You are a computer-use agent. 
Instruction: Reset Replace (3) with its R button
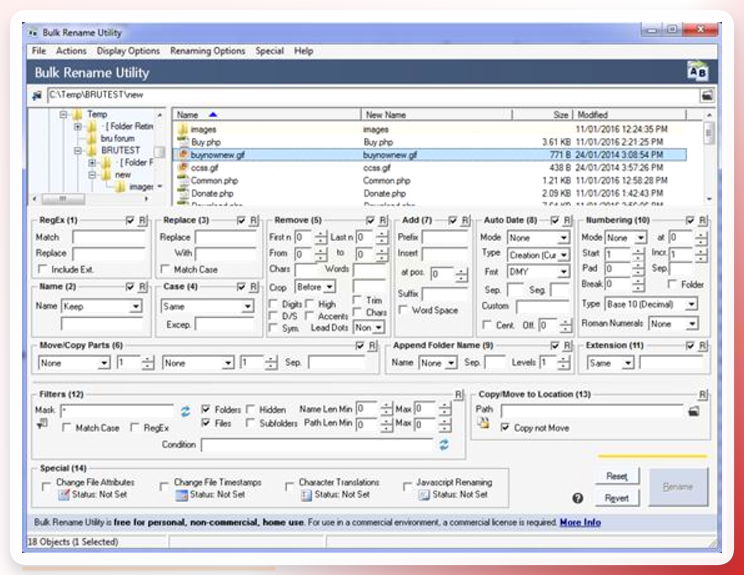click(254, 221)
